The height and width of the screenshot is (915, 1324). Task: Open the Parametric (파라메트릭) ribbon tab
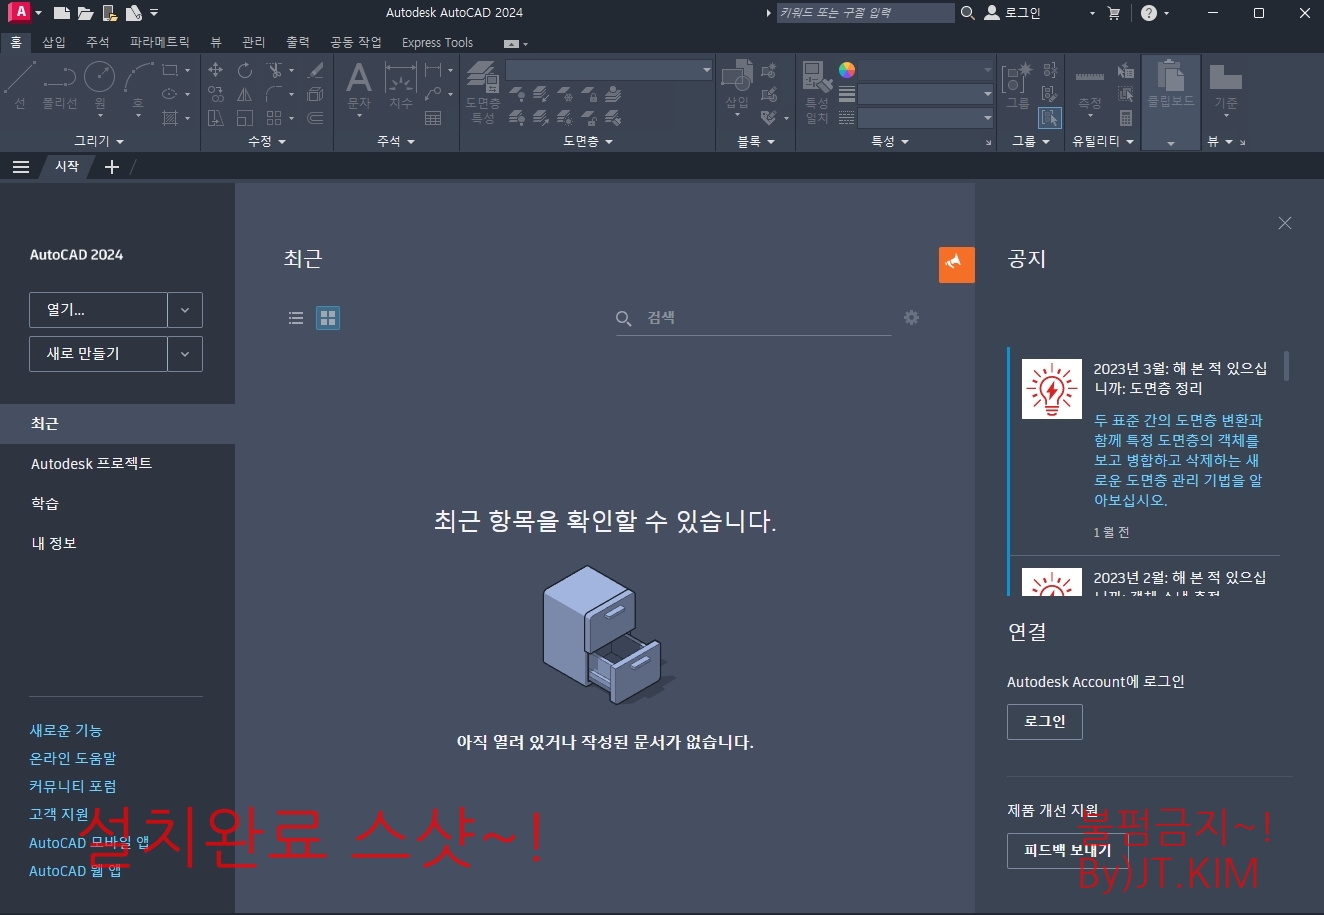(160, 42)
